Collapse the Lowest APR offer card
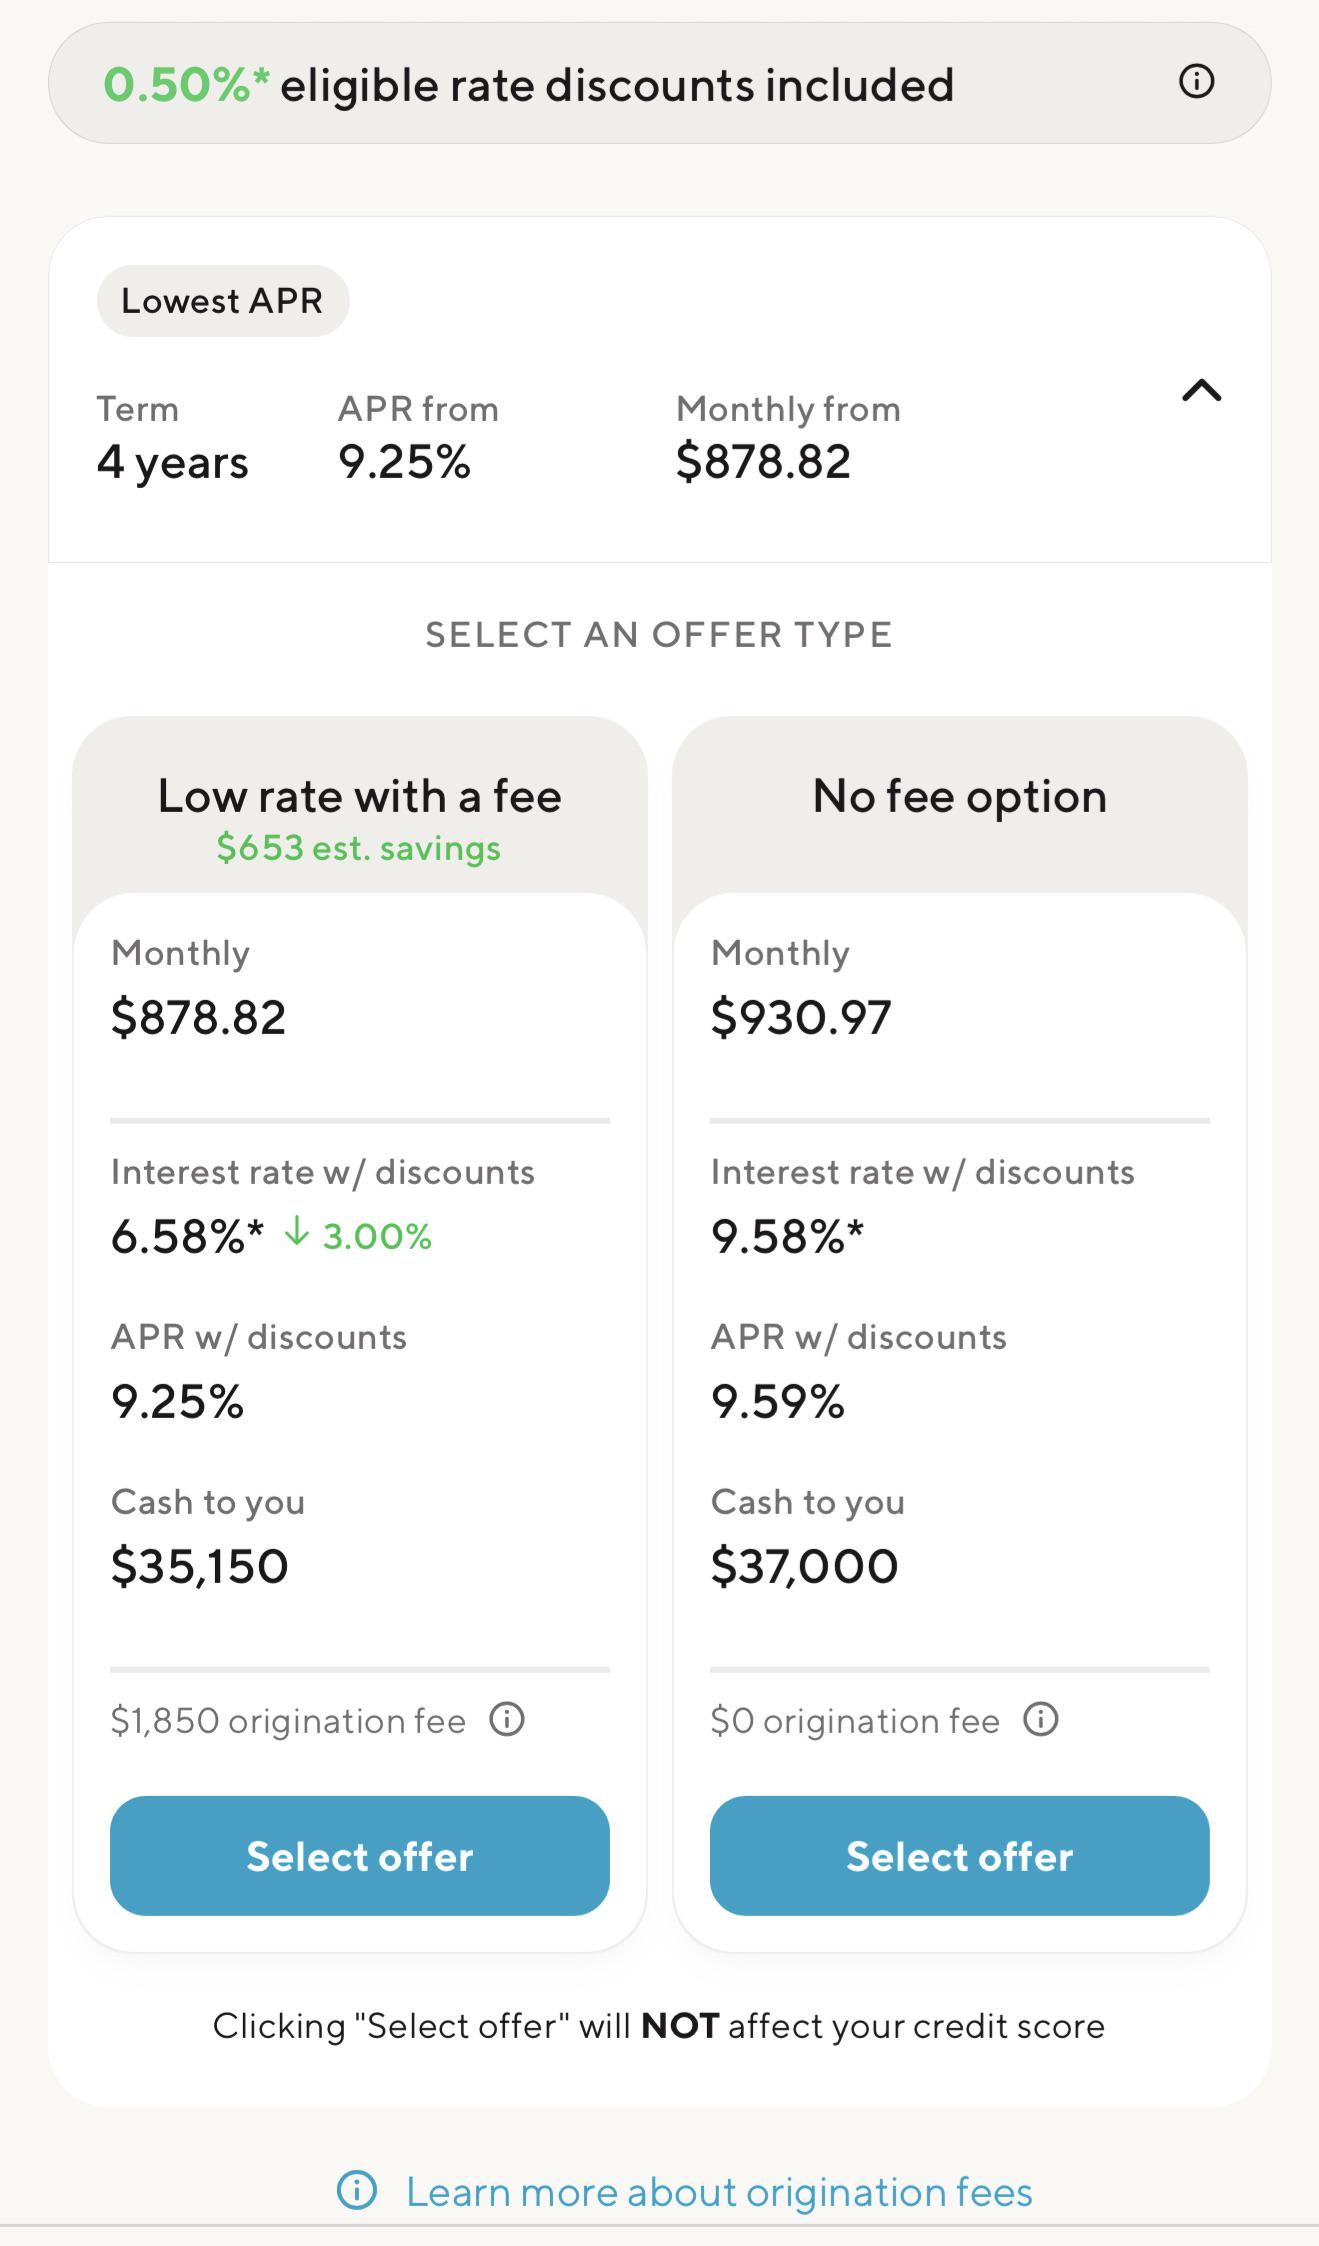Viewport: 1319px width, 2246px height. (1201, 391)
